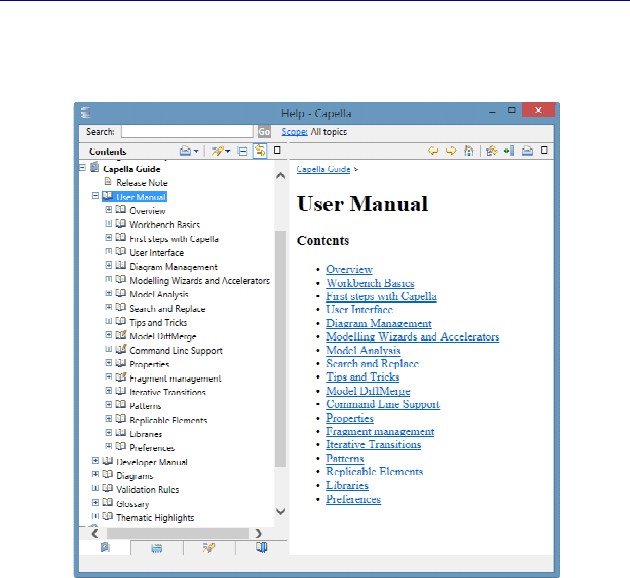
Task: Select the Model Analysis tree item
Action: [x=159, y=294]
